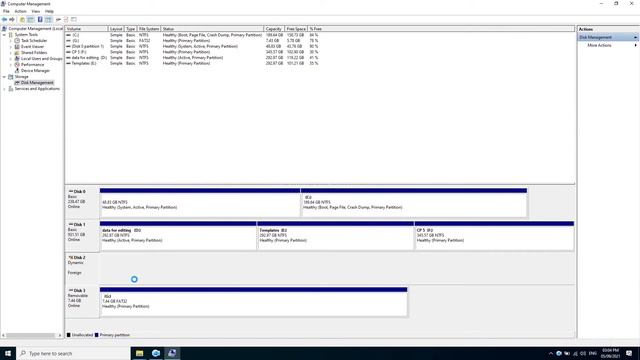Sort by the Volume column header
Image resolution: width=640 pixels, height=360 pixels.
click(86, 29)
